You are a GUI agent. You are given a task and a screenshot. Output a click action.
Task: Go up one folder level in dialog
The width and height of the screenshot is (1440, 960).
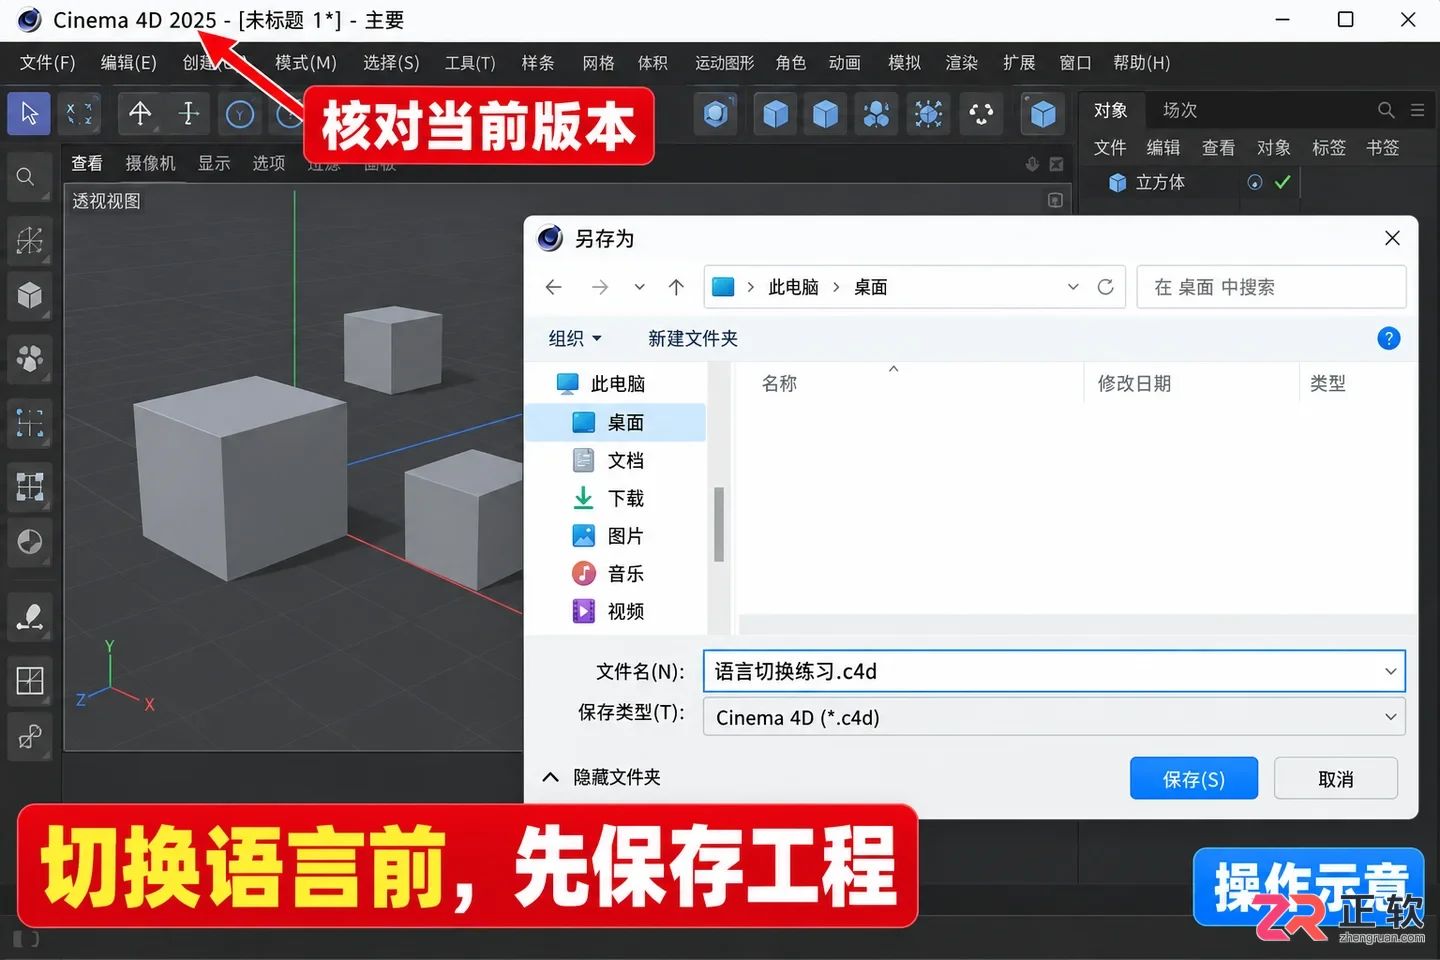tap(676, 287)
